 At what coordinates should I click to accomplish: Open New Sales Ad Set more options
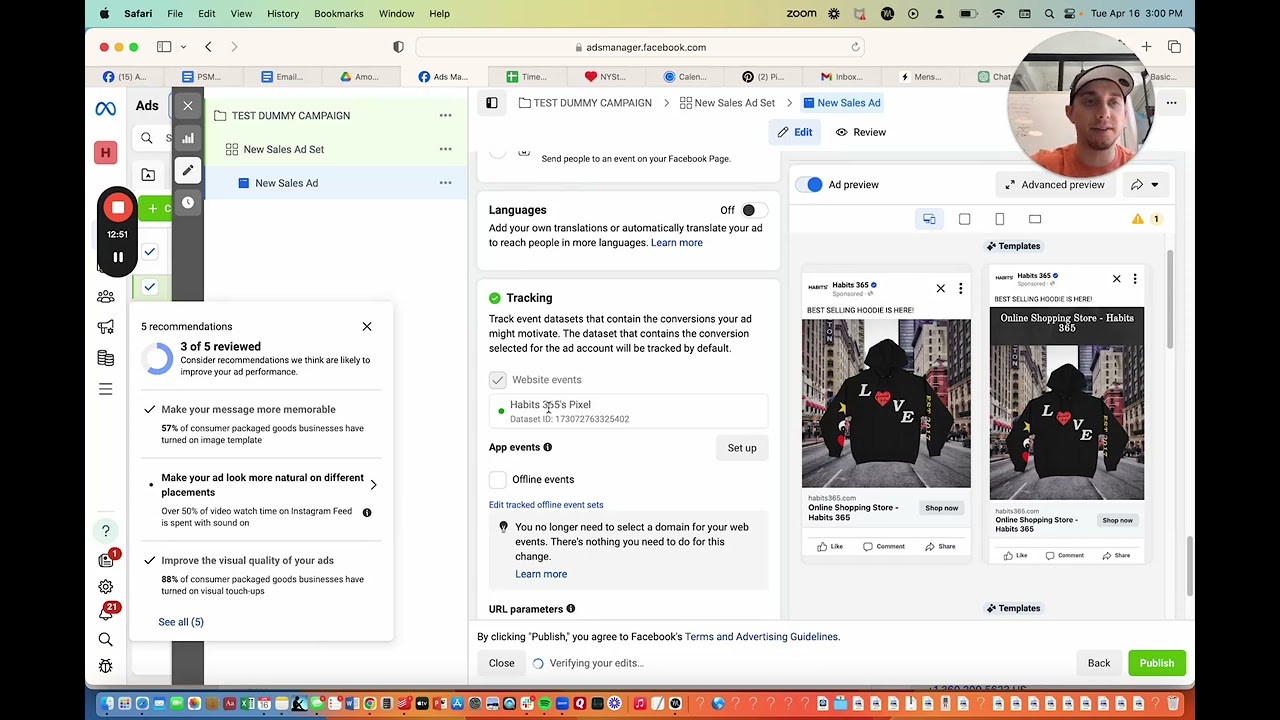click(x=445, y=149)
